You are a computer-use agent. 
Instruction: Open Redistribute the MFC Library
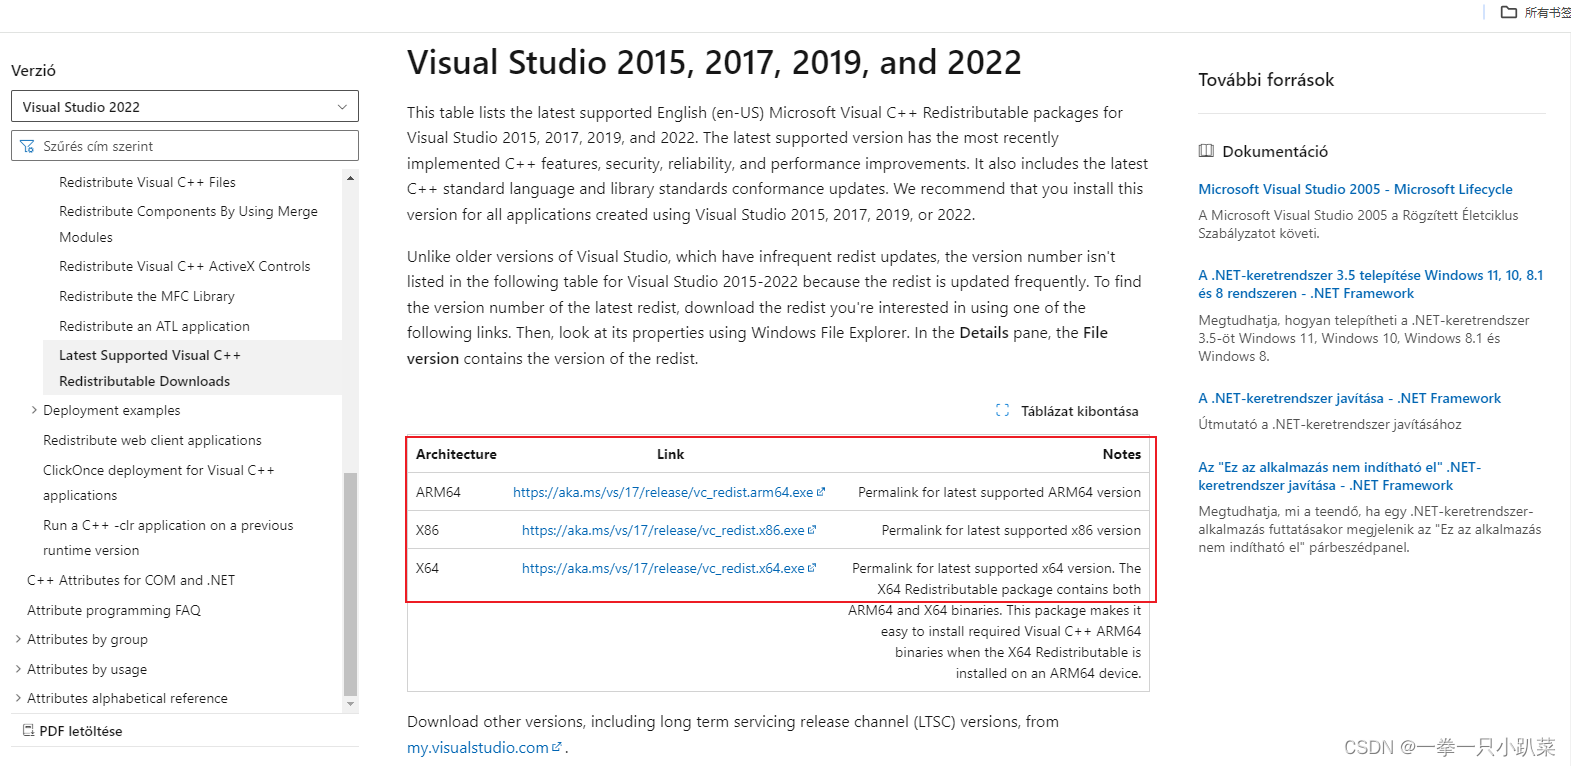(147, 296)
